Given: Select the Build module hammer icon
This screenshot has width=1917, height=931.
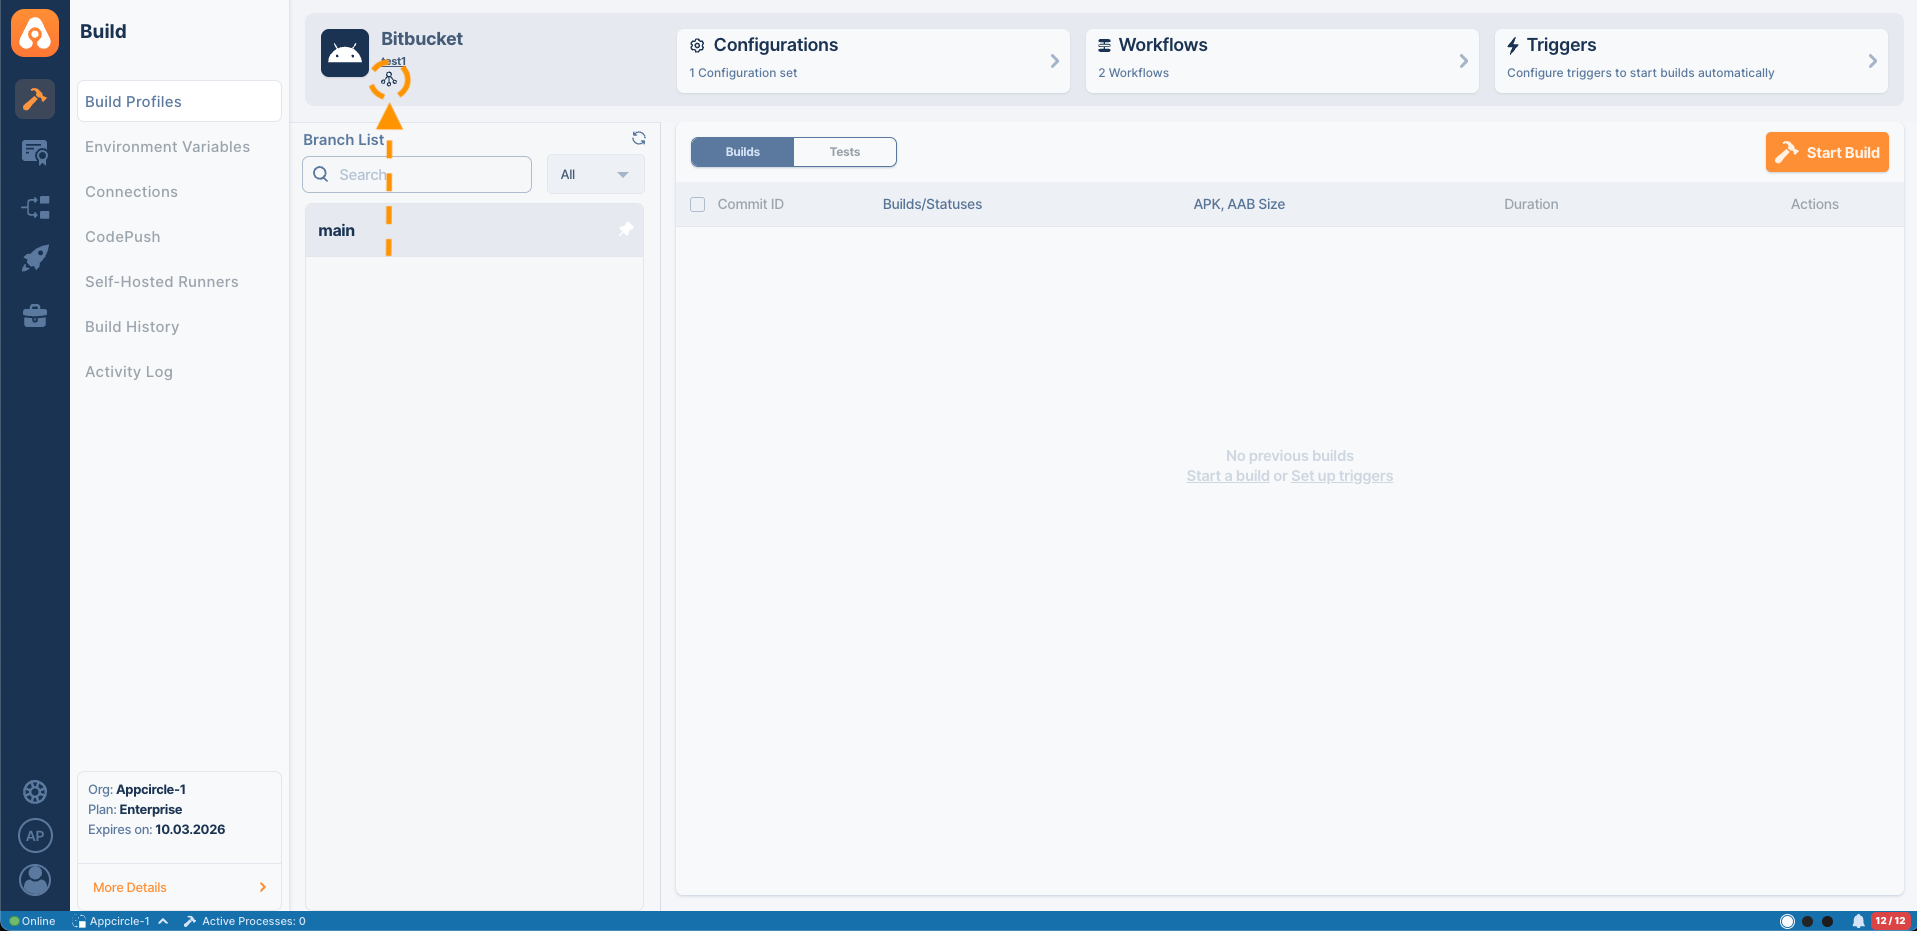Looking at the screenshot, I should (x=35, y=100).
